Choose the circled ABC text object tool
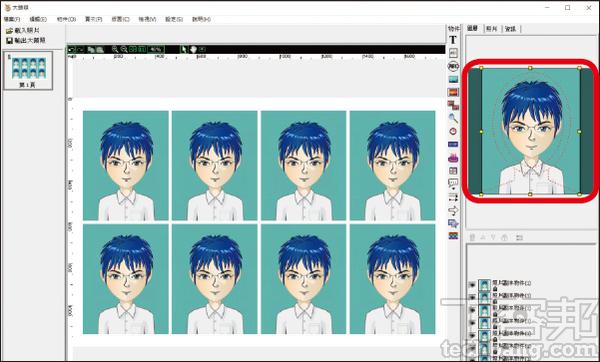The height and width of the screenshot is (362, 600). (x=453, y=66)
